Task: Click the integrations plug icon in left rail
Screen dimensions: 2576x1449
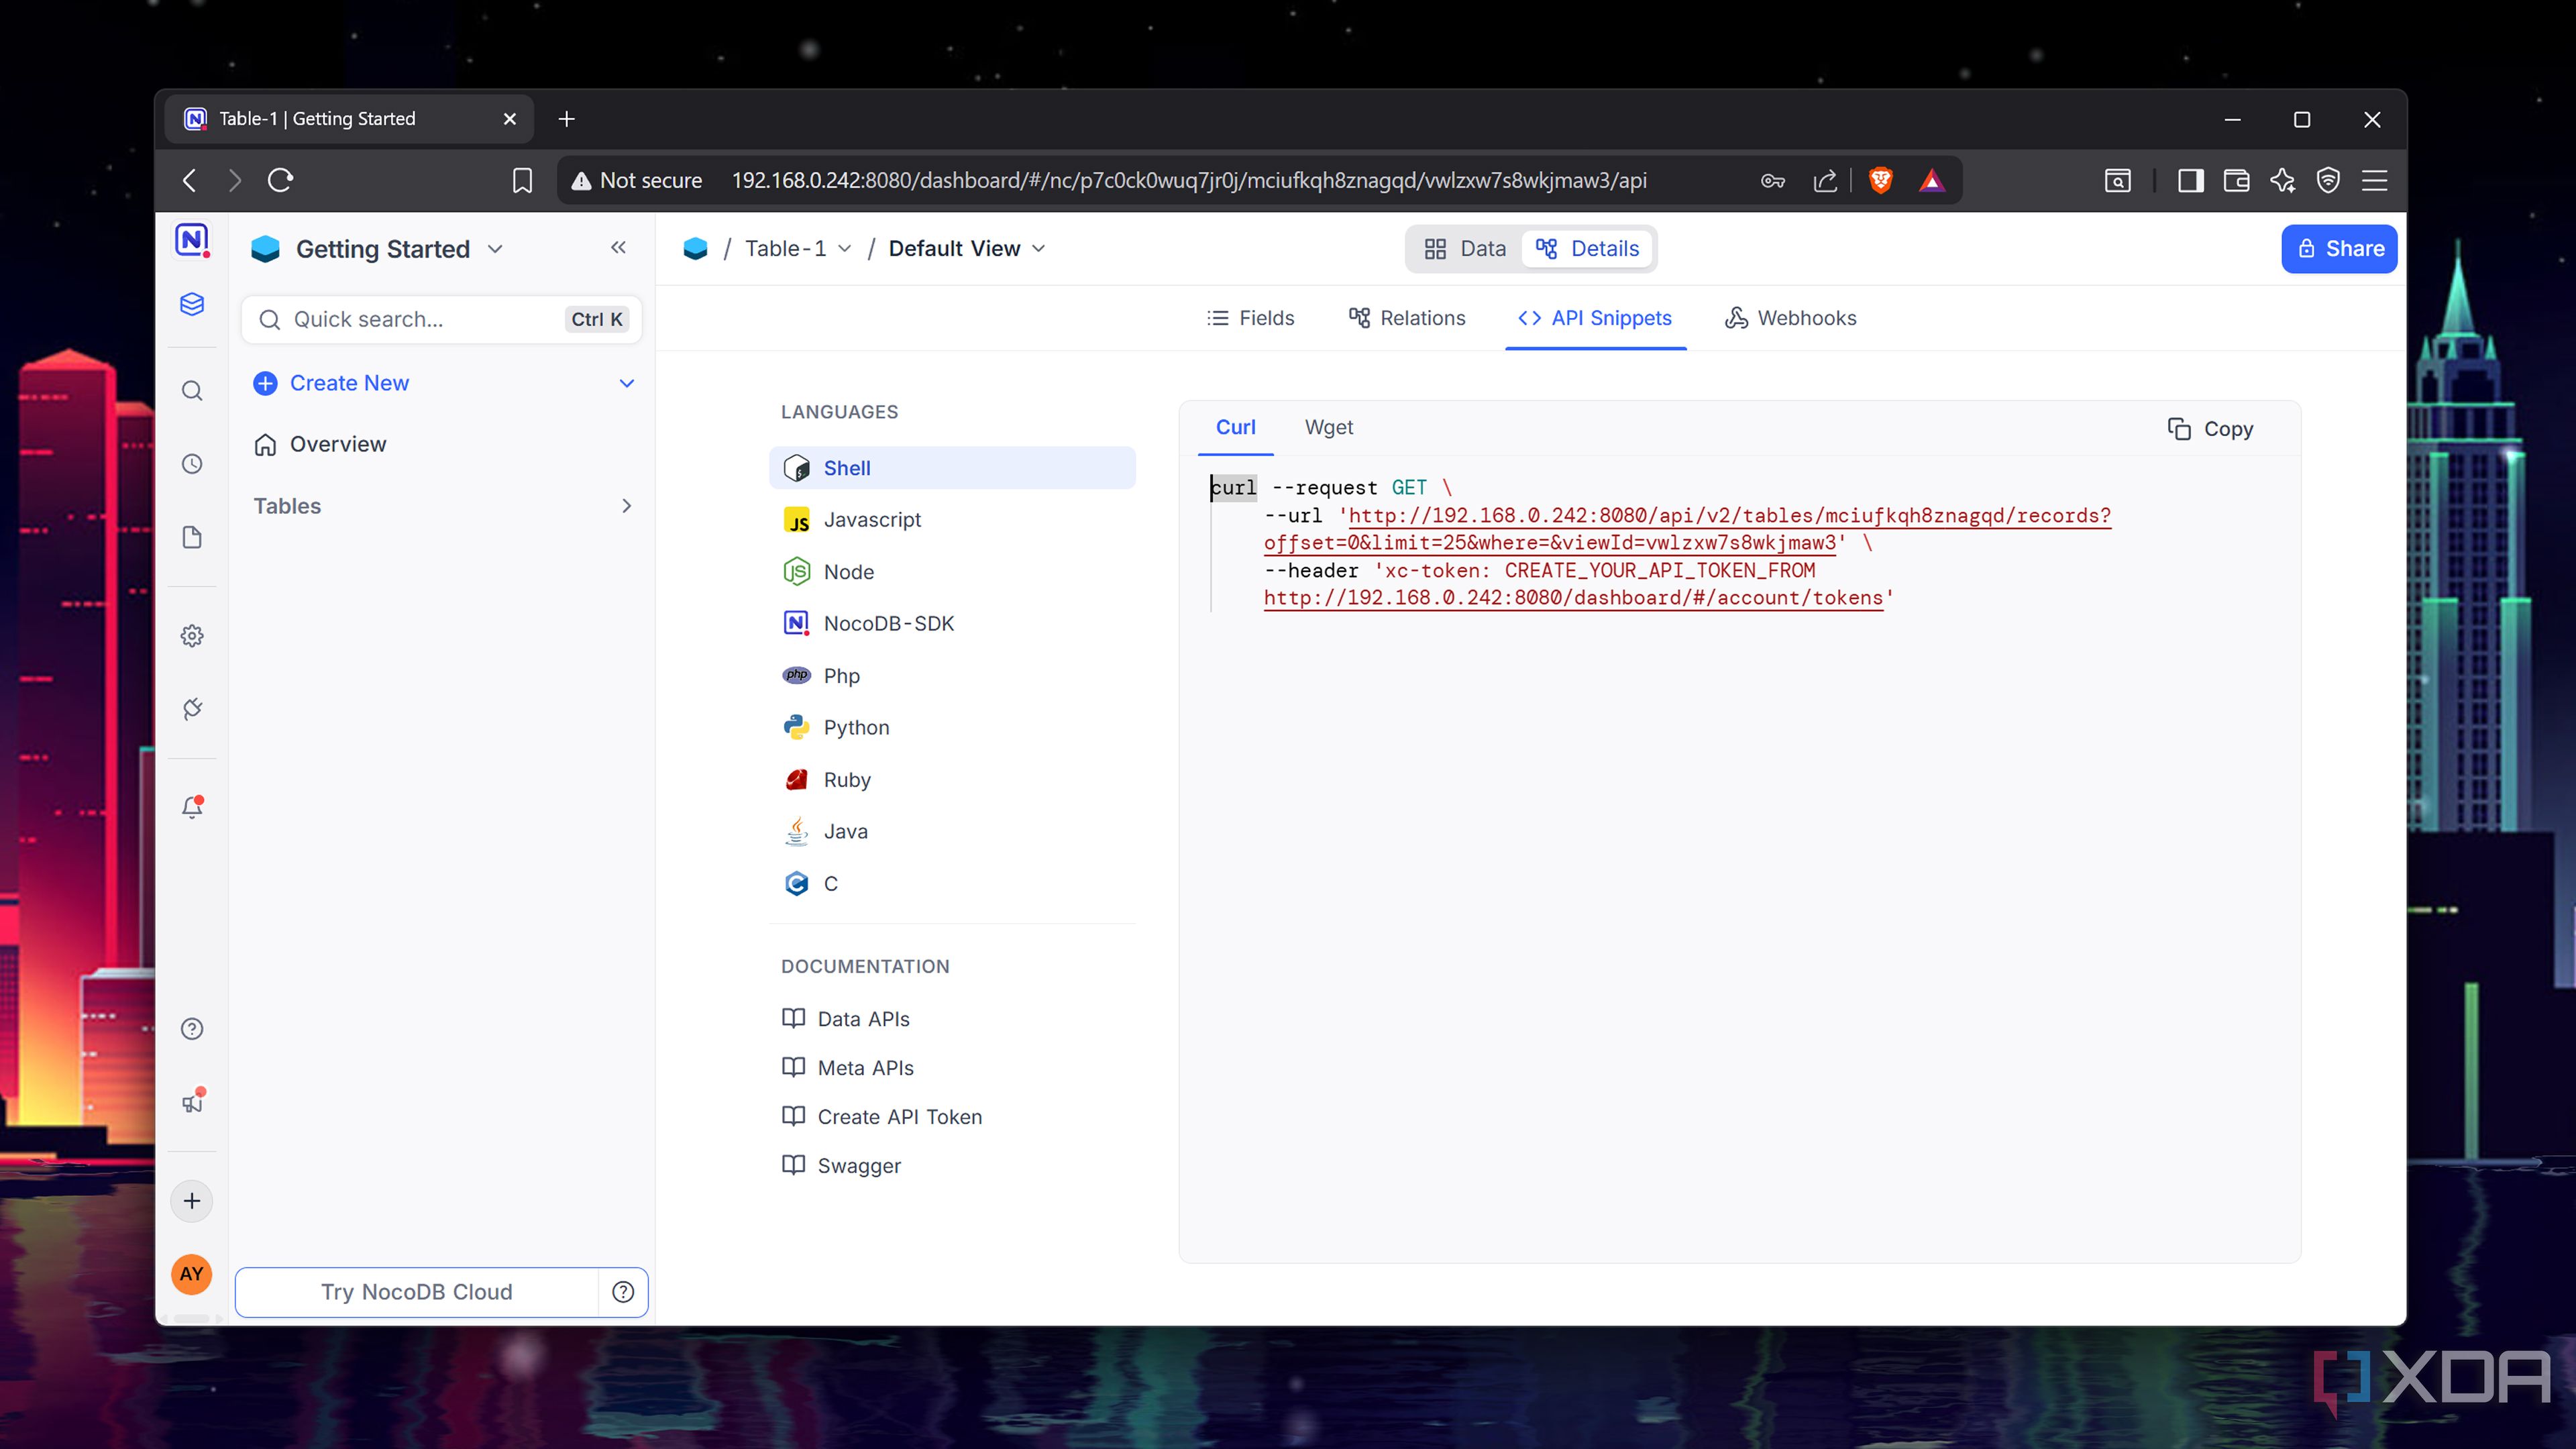Action: [192, 709]
